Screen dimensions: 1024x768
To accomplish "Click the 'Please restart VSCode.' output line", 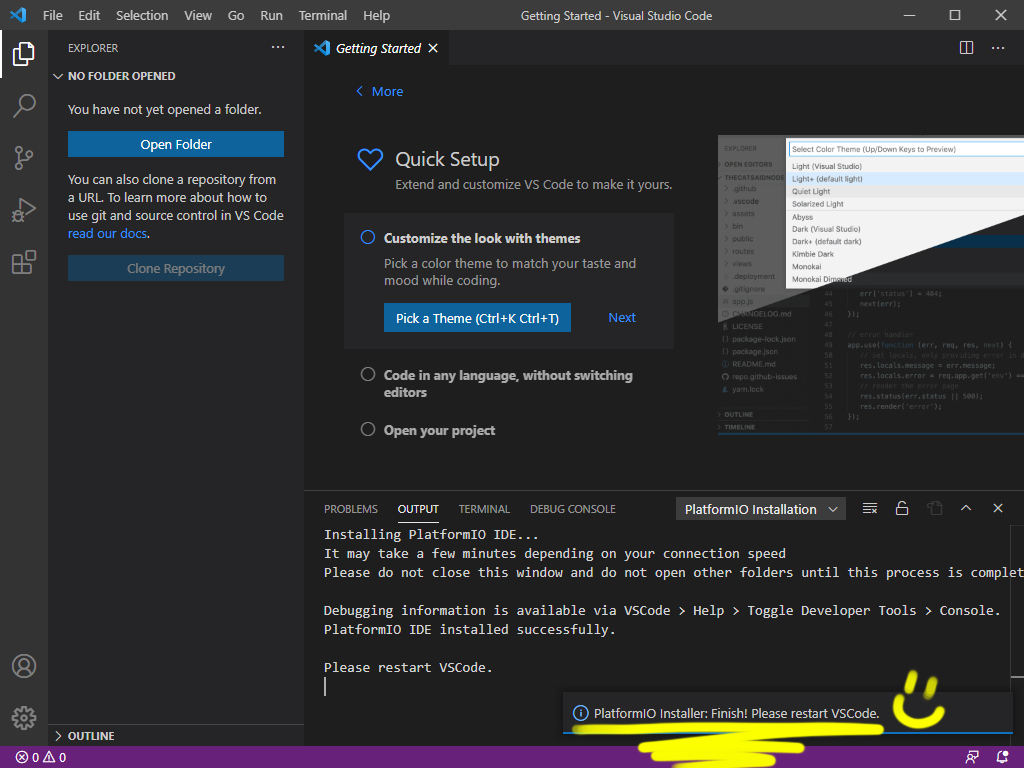I will pyautogui.click(x=408, y=667).
